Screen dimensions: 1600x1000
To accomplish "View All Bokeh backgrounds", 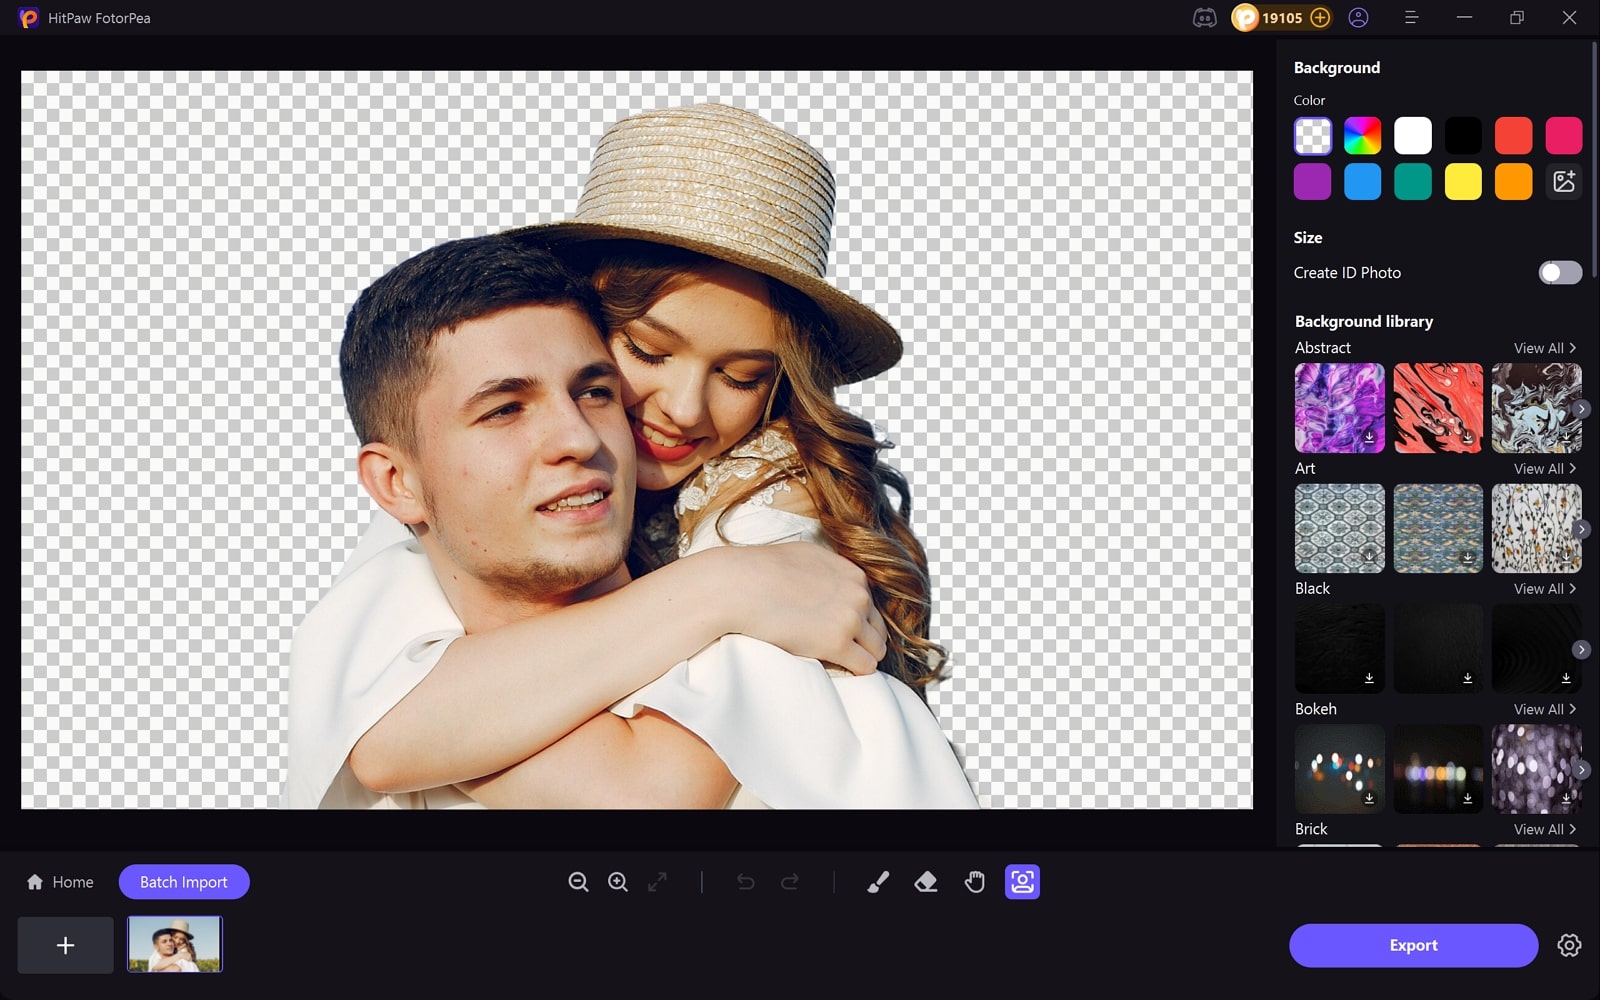I will click(1545, 709).
